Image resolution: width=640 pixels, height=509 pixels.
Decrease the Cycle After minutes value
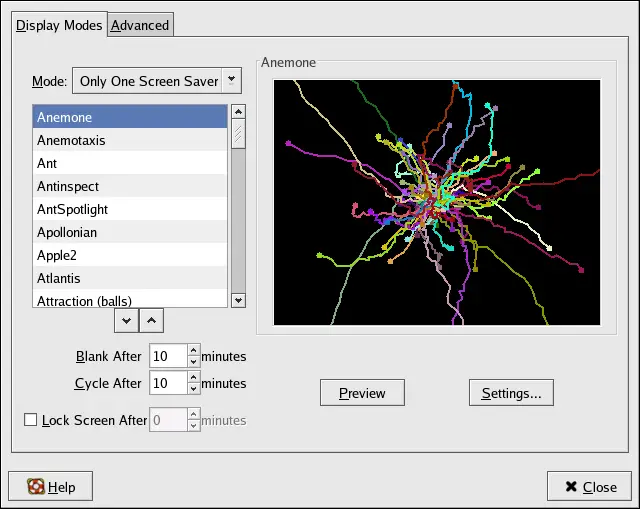coord(193,388)
